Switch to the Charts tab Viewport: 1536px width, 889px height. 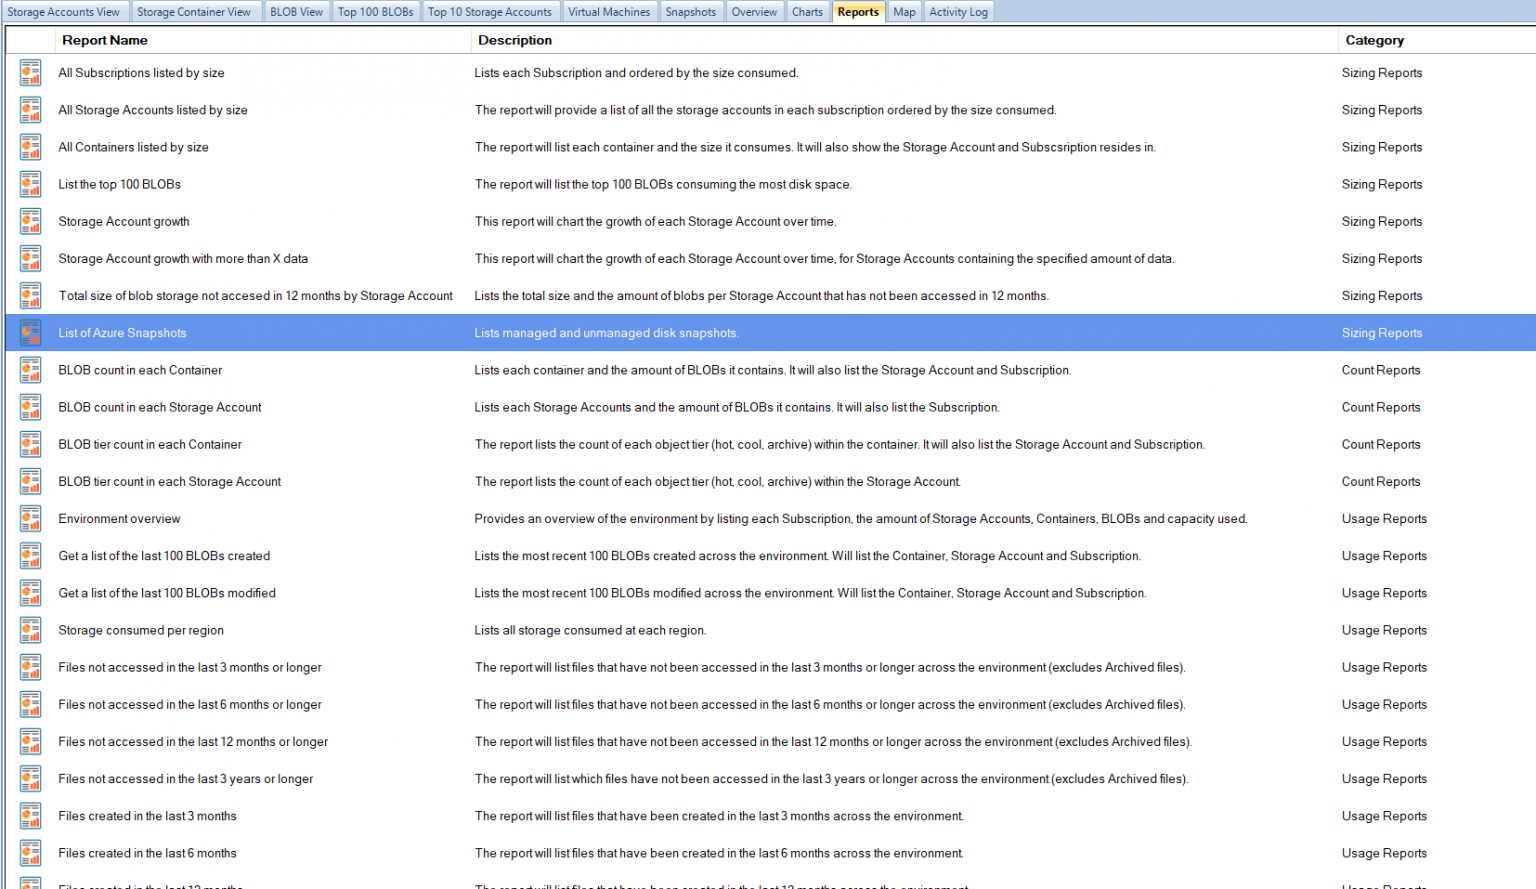[807, 12]
